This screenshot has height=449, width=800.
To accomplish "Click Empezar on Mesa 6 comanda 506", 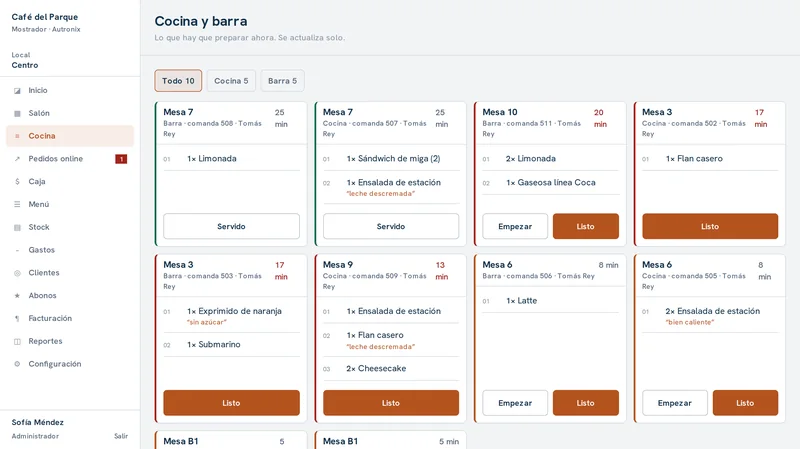I will coord(515,403).
